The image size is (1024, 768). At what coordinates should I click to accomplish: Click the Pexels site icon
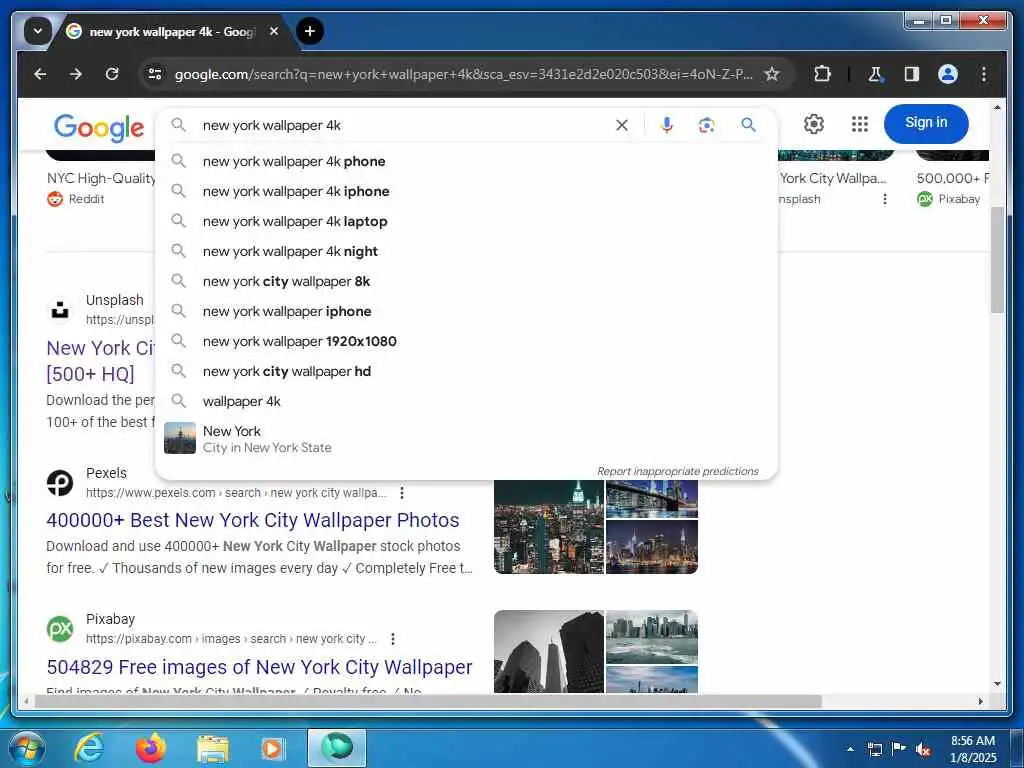tap(60, 483)
